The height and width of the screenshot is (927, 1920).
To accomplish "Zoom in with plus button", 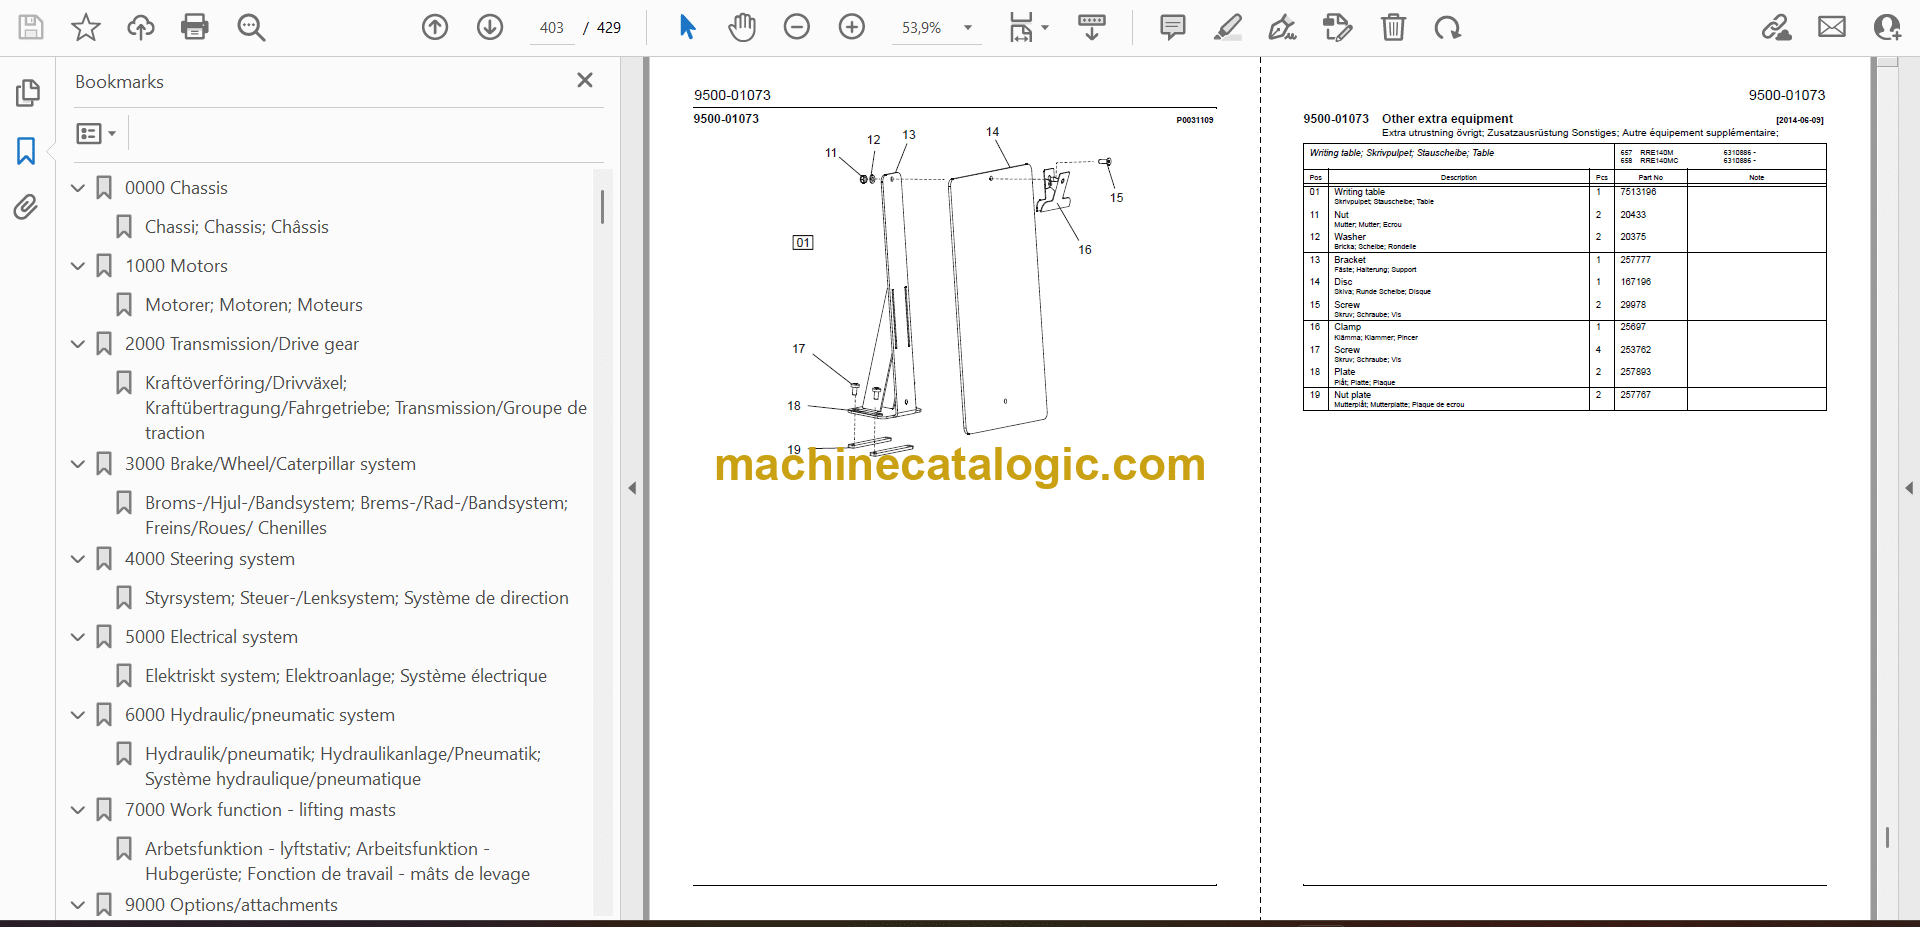I will click(852, 27).
